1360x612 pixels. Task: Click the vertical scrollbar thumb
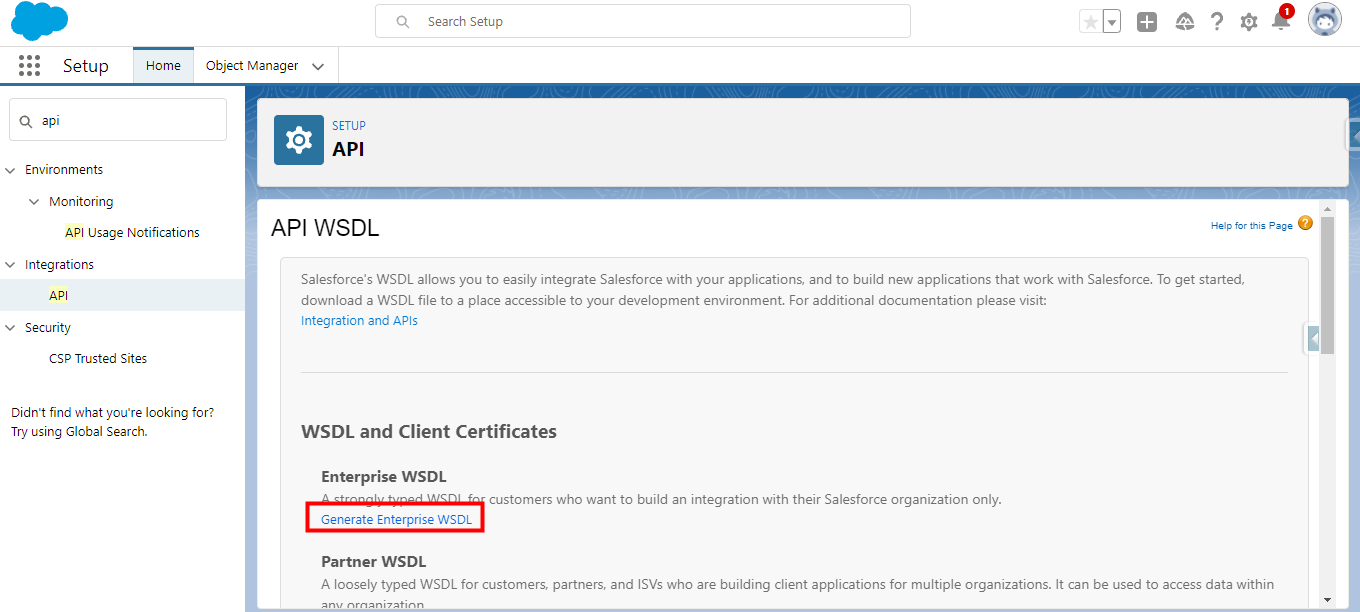tap(1327, 285)
